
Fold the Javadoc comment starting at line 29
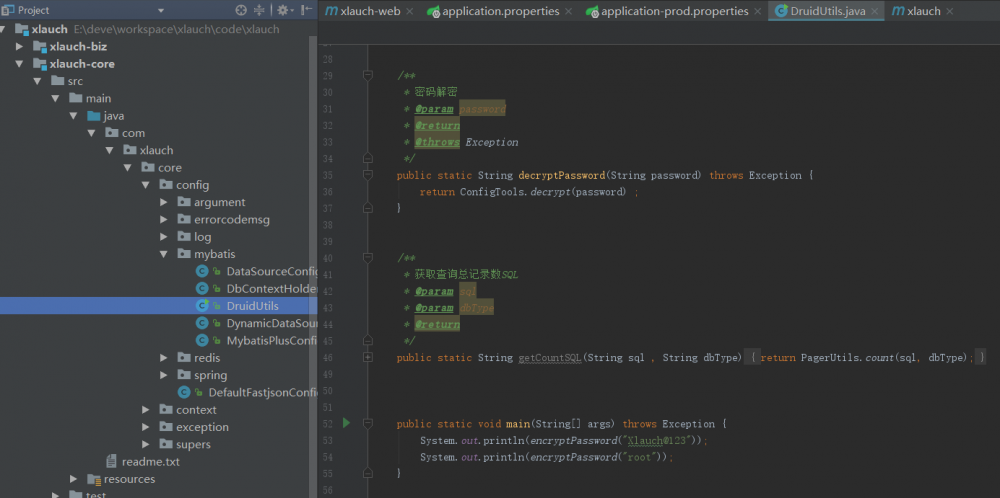367,75
